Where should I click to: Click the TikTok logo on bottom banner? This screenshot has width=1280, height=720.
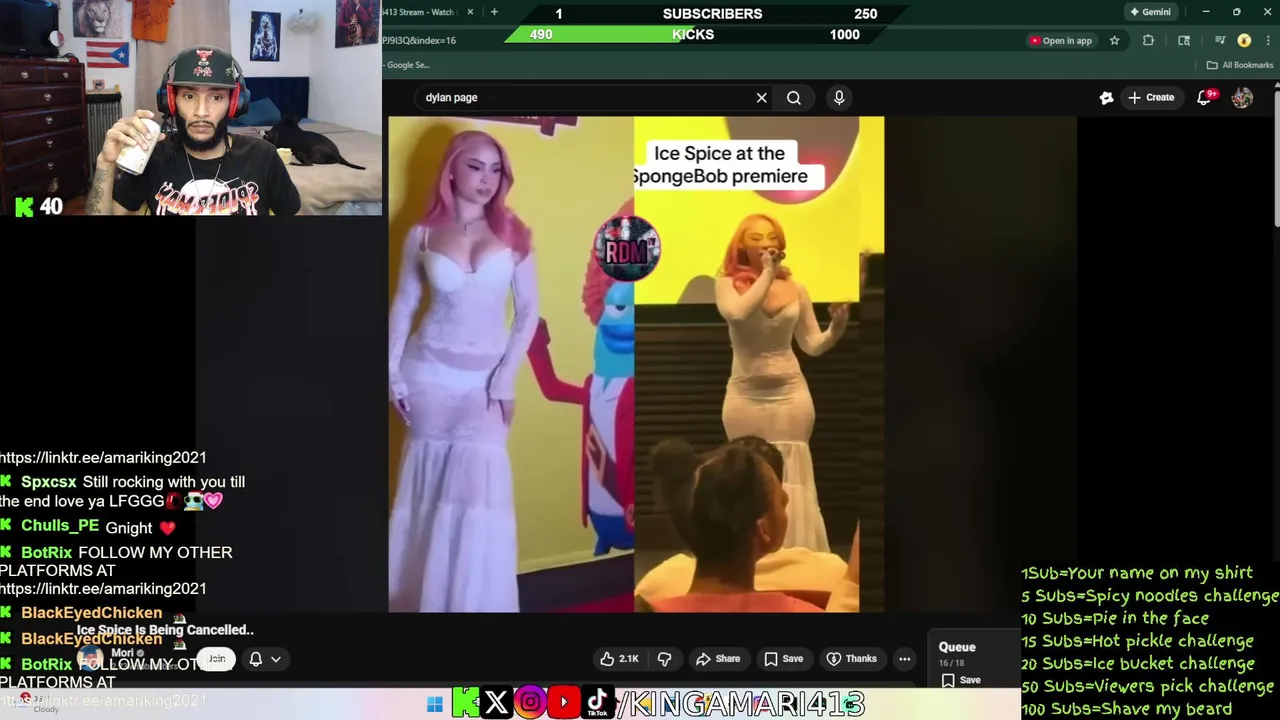(597, 702)
